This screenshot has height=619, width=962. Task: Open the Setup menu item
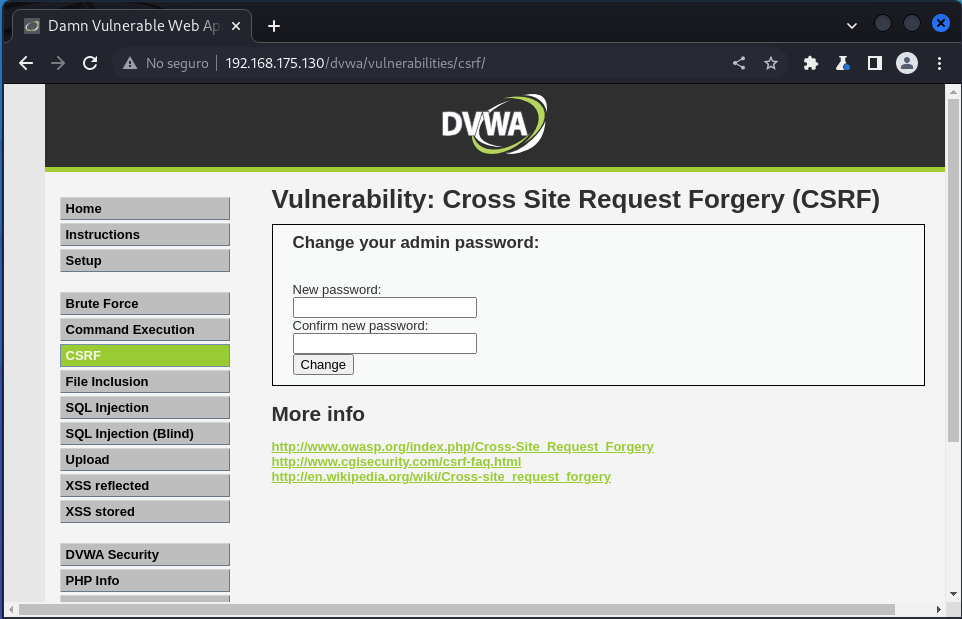pos(145,261)
